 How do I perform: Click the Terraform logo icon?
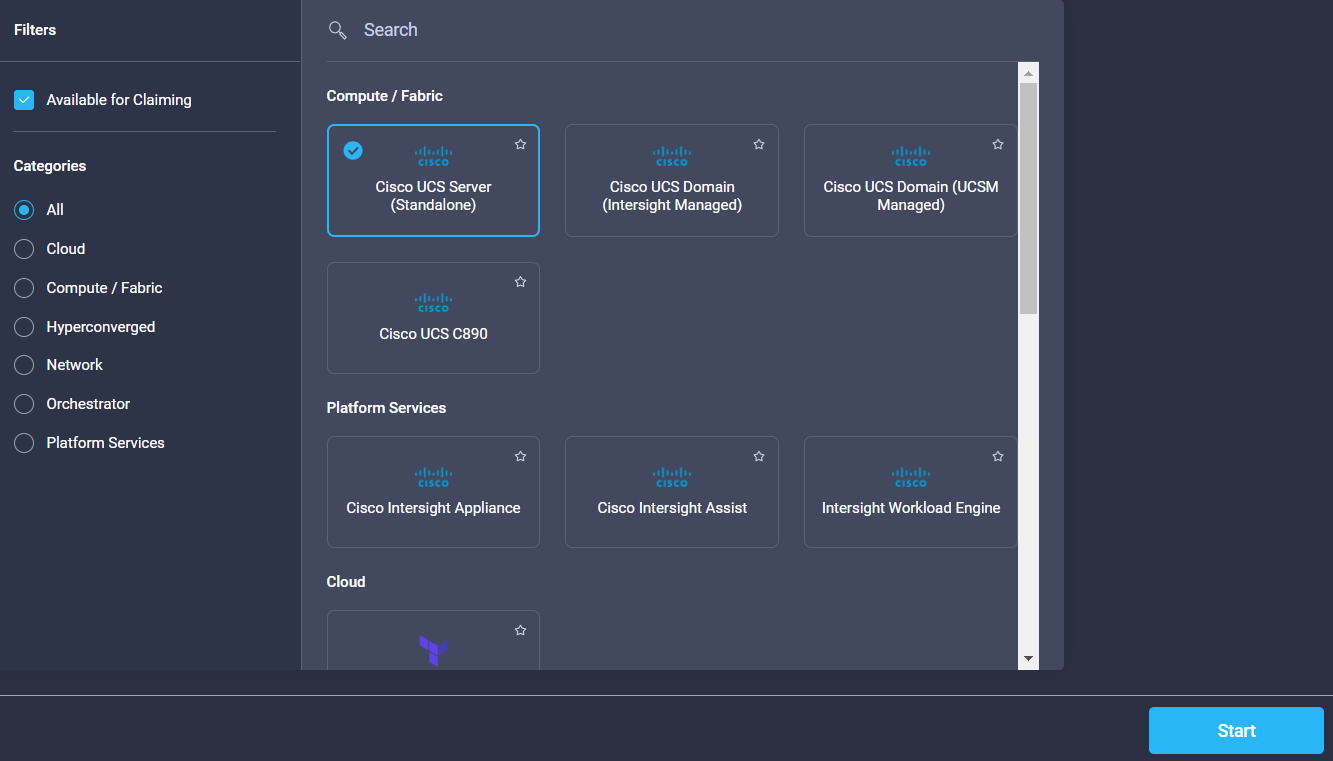click(433, 651)
